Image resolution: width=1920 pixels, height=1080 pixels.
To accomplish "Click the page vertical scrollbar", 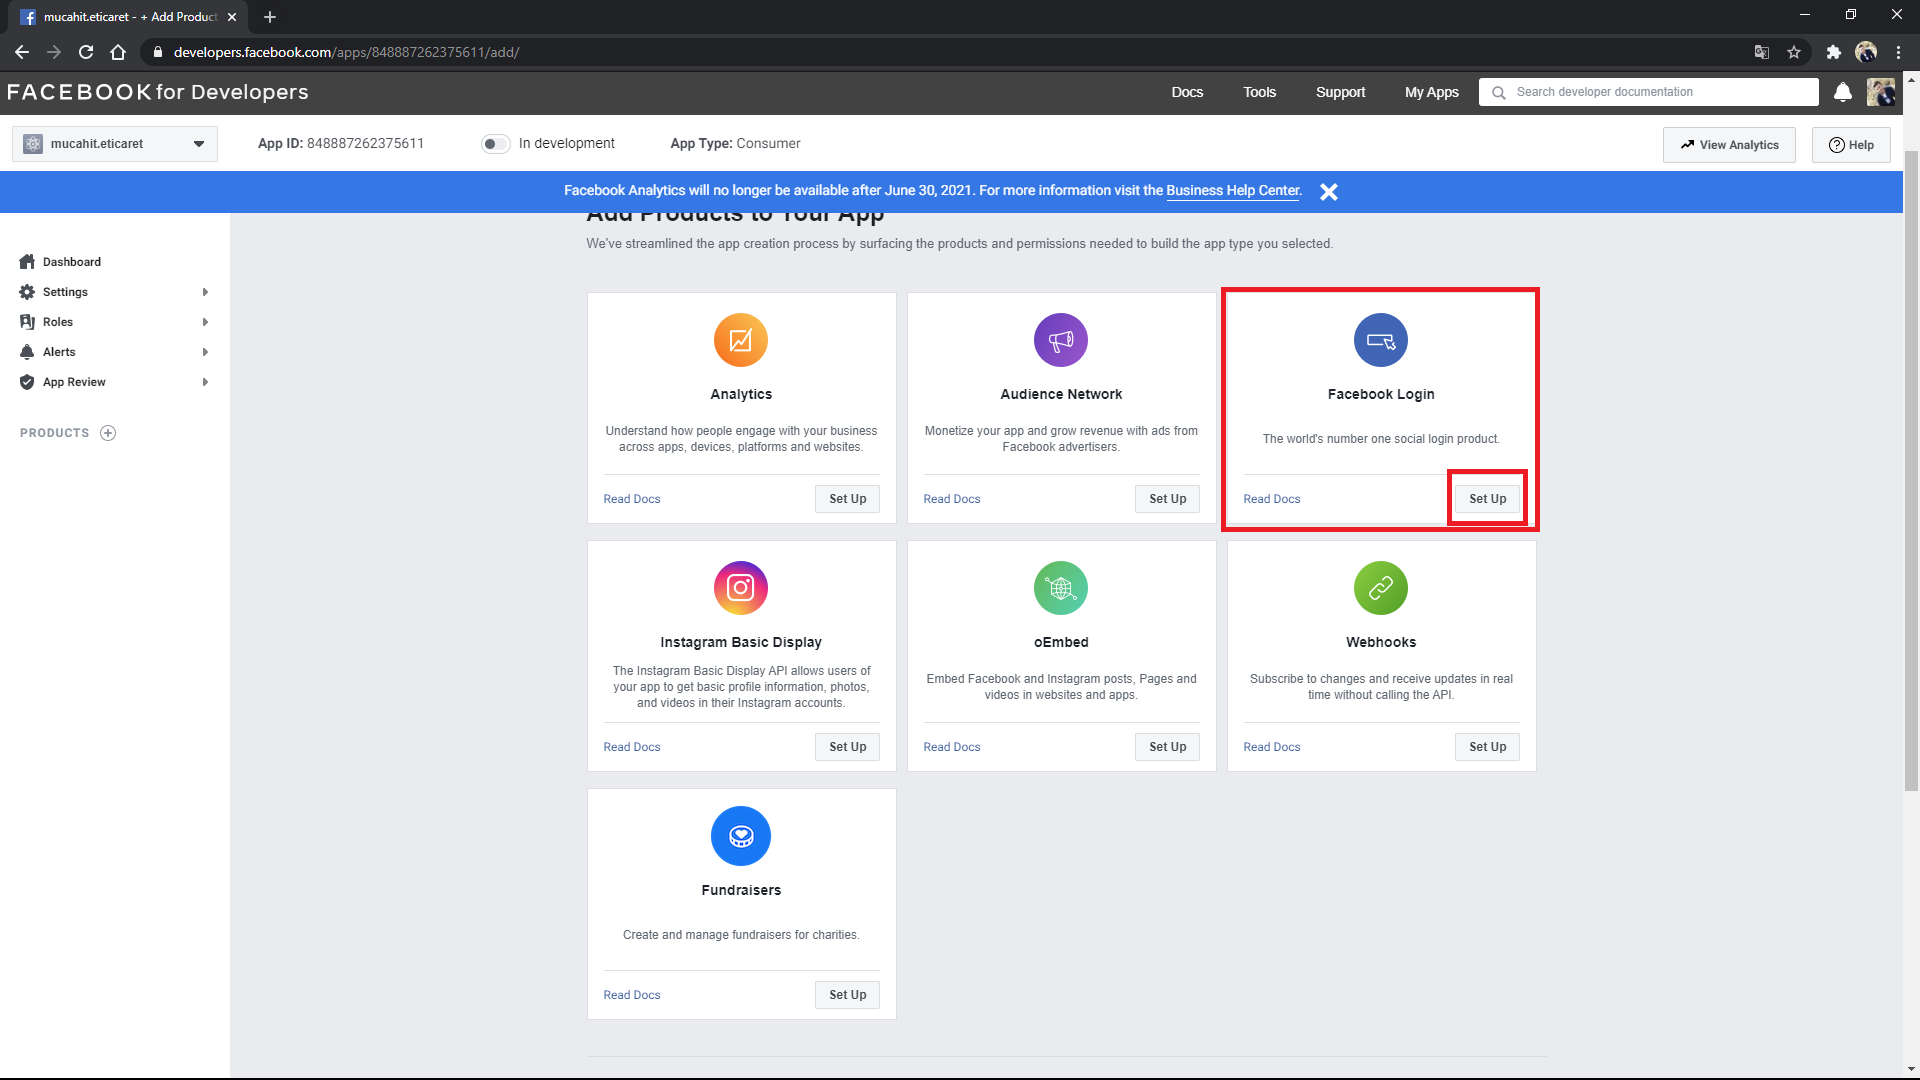I will pyautogui.click(x=1911, y=470).
